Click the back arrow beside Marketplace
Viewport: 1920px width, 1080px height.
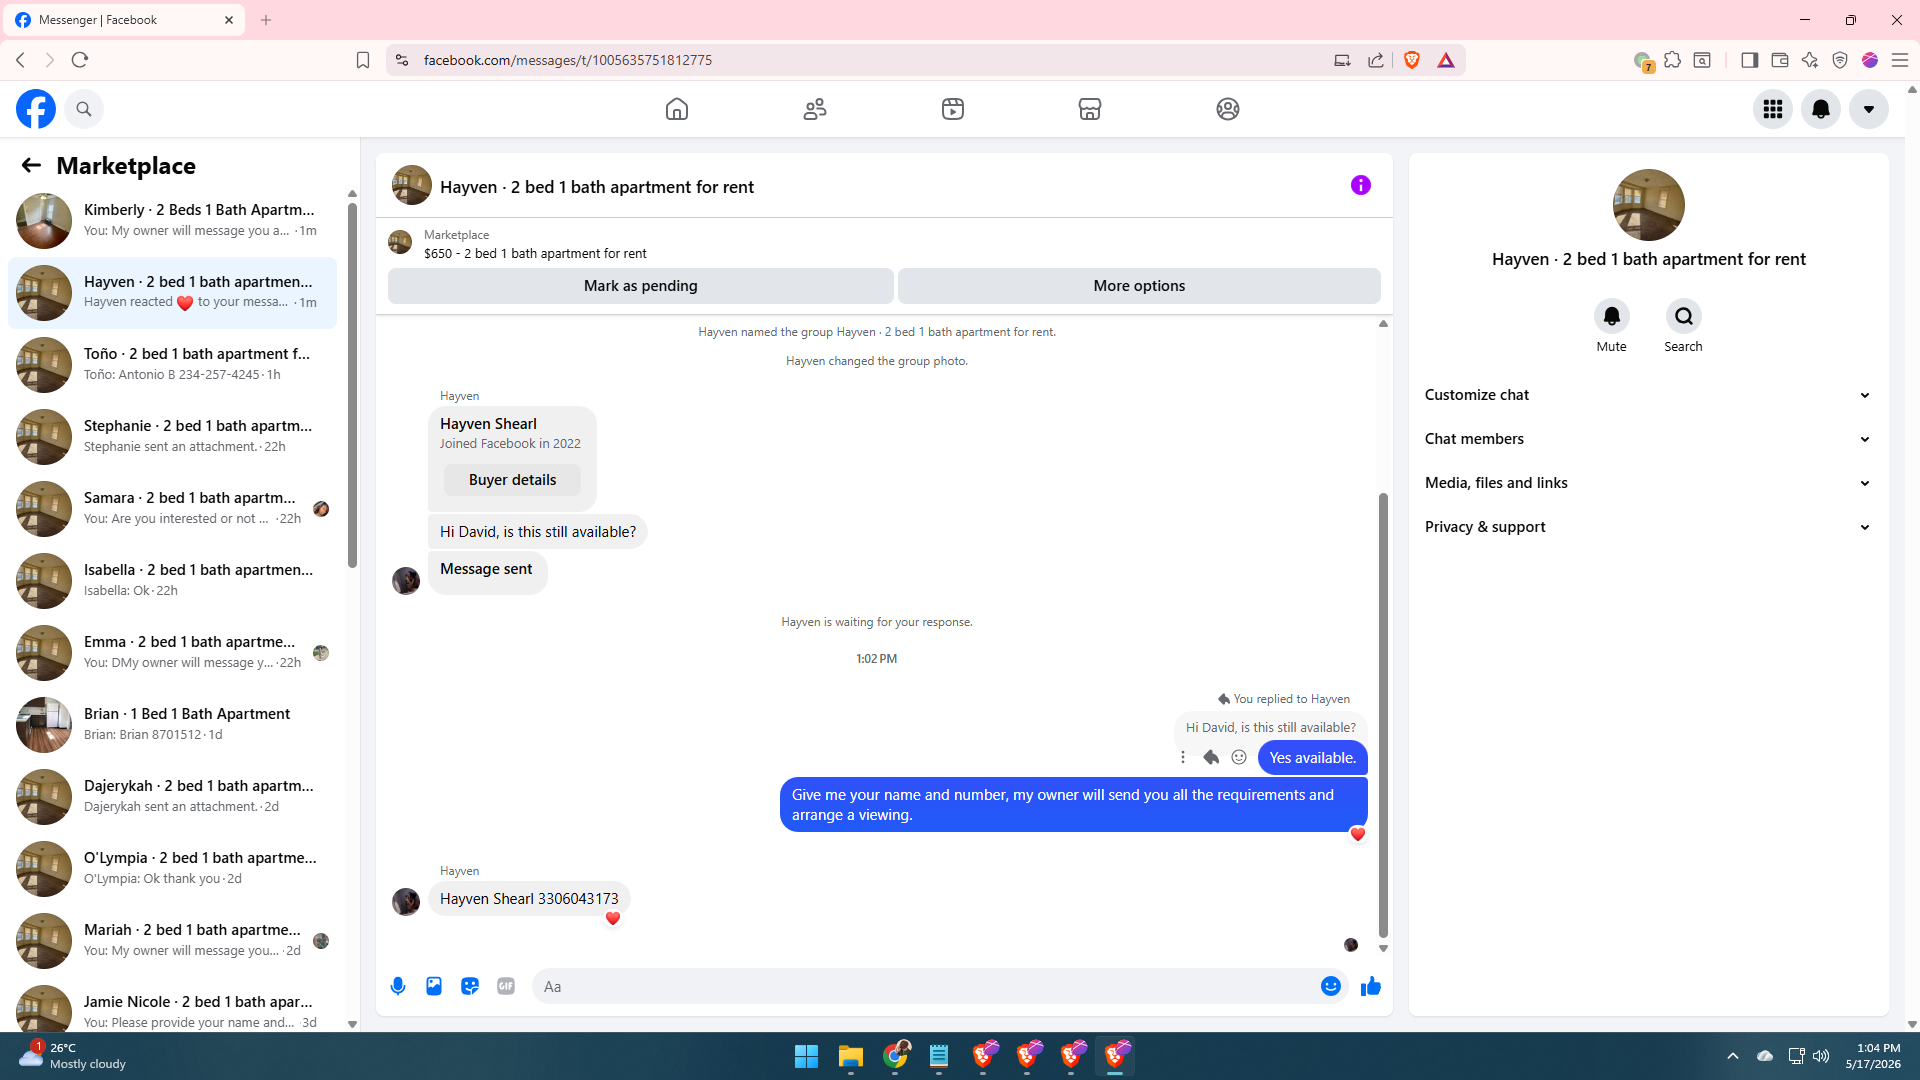31,165
